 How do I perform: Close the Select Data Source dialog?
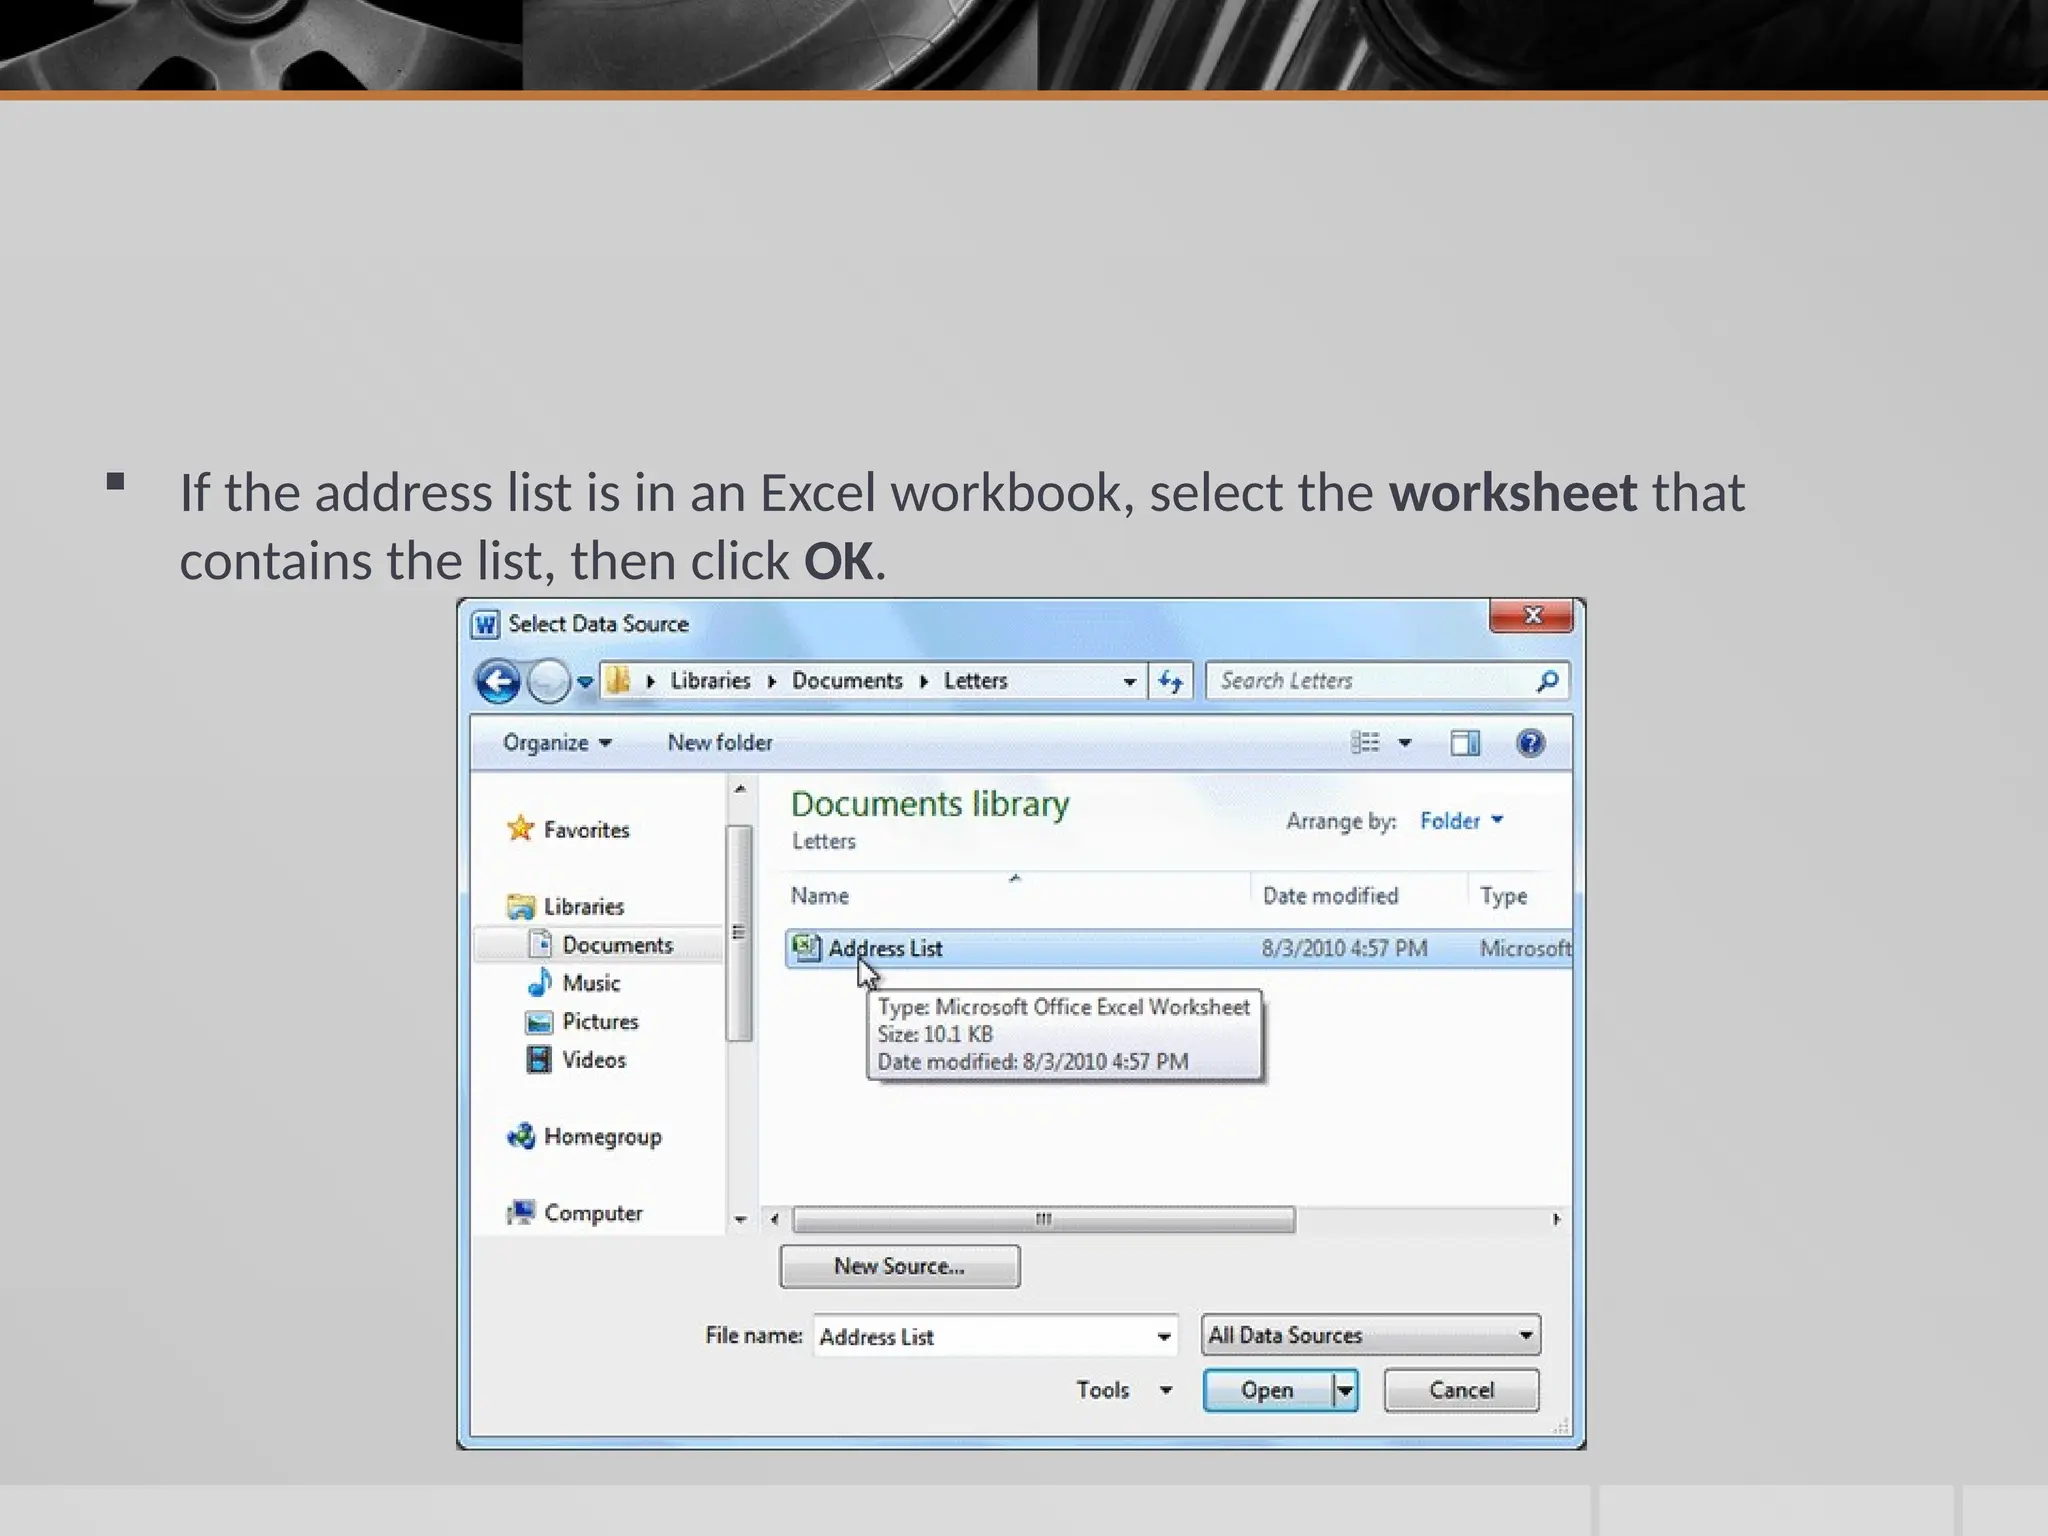pyautogui.click(x=1531, y=616)
